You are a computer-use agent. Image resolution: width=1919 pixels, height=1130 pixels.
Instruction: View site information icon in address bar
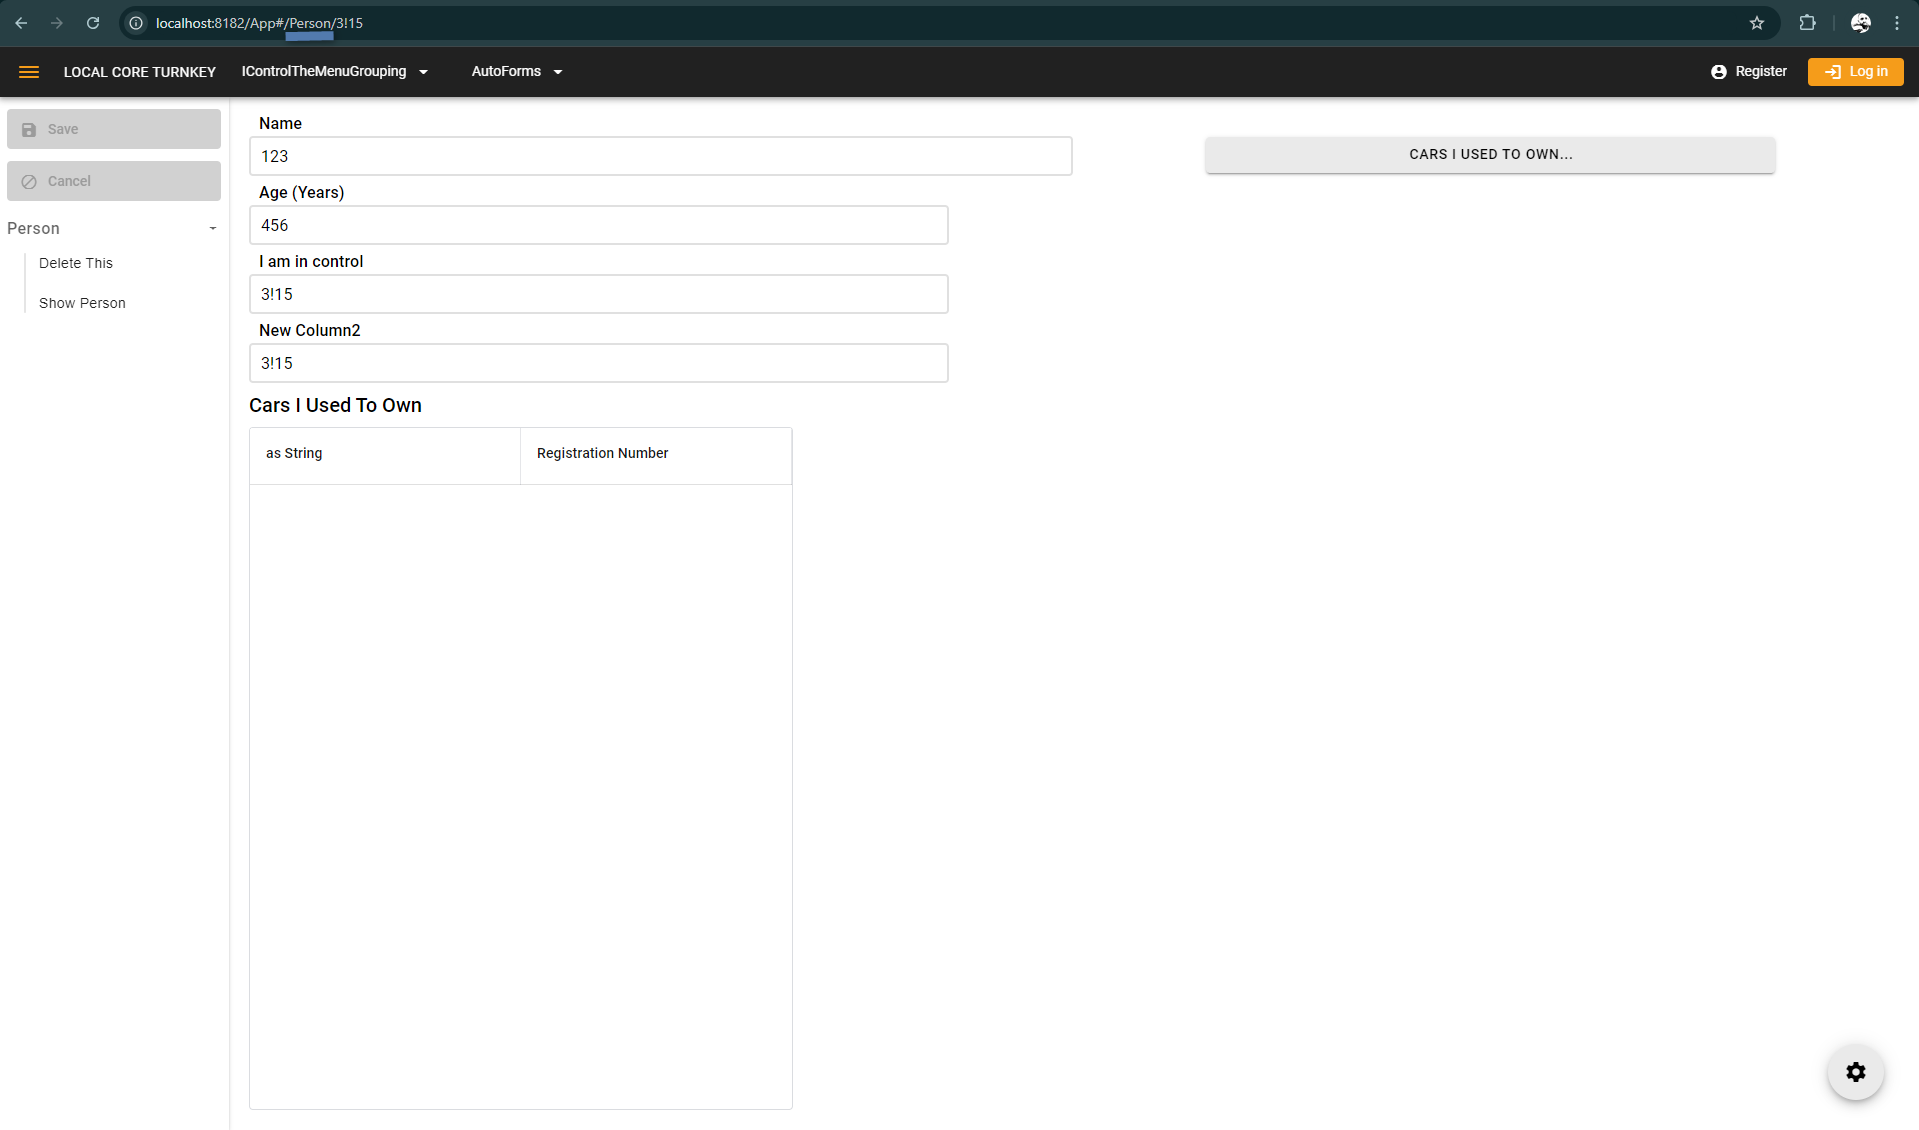coord(136,23)
